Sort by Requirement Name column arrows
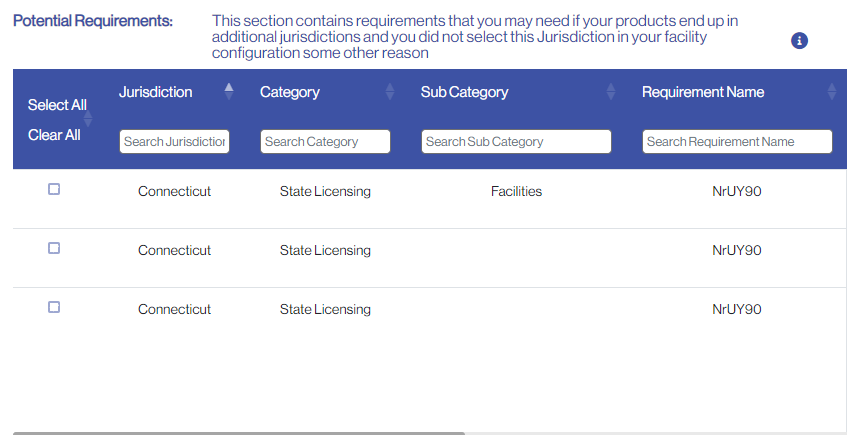 (x=832, y=92)
